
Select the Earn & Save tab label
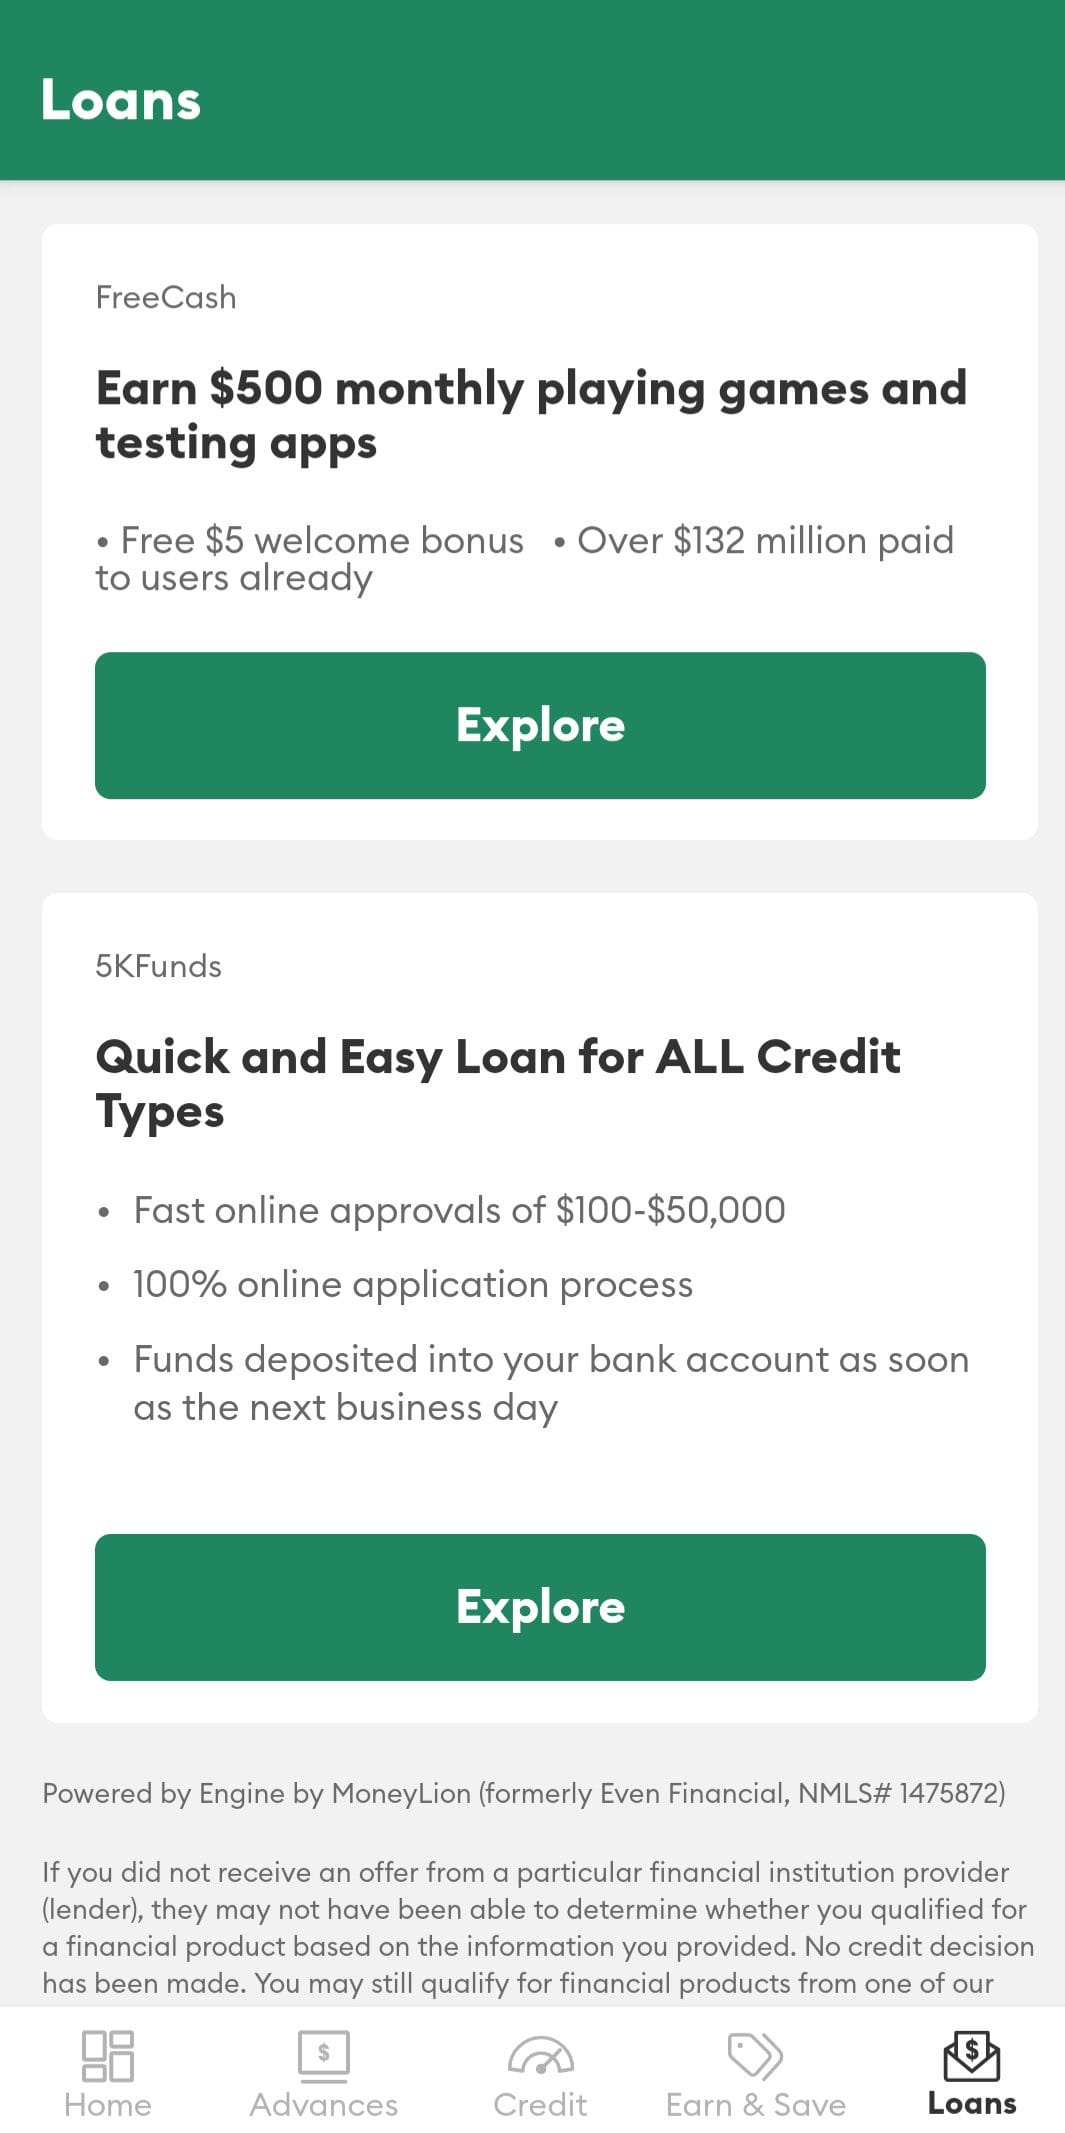(x=755, y=2104)
